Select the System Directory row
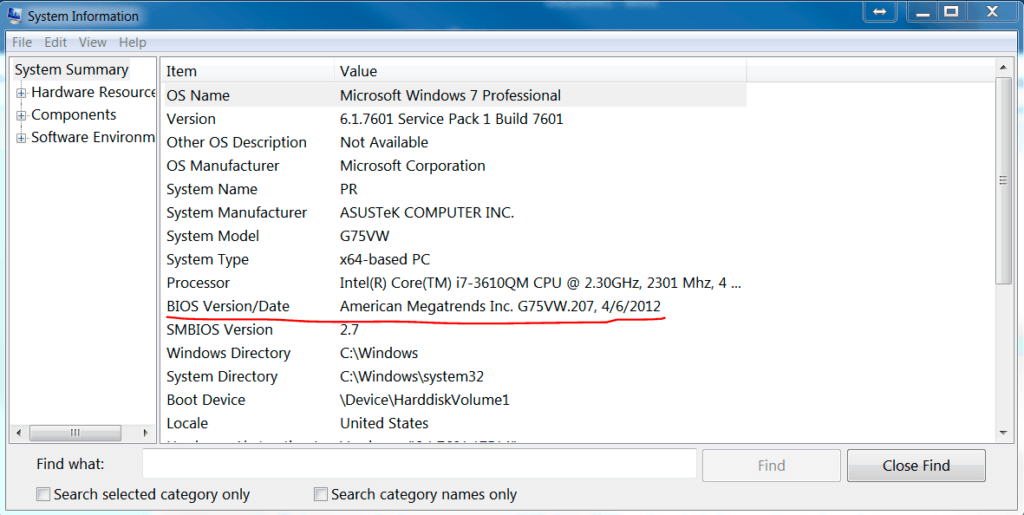 click(x=455, y=377)
